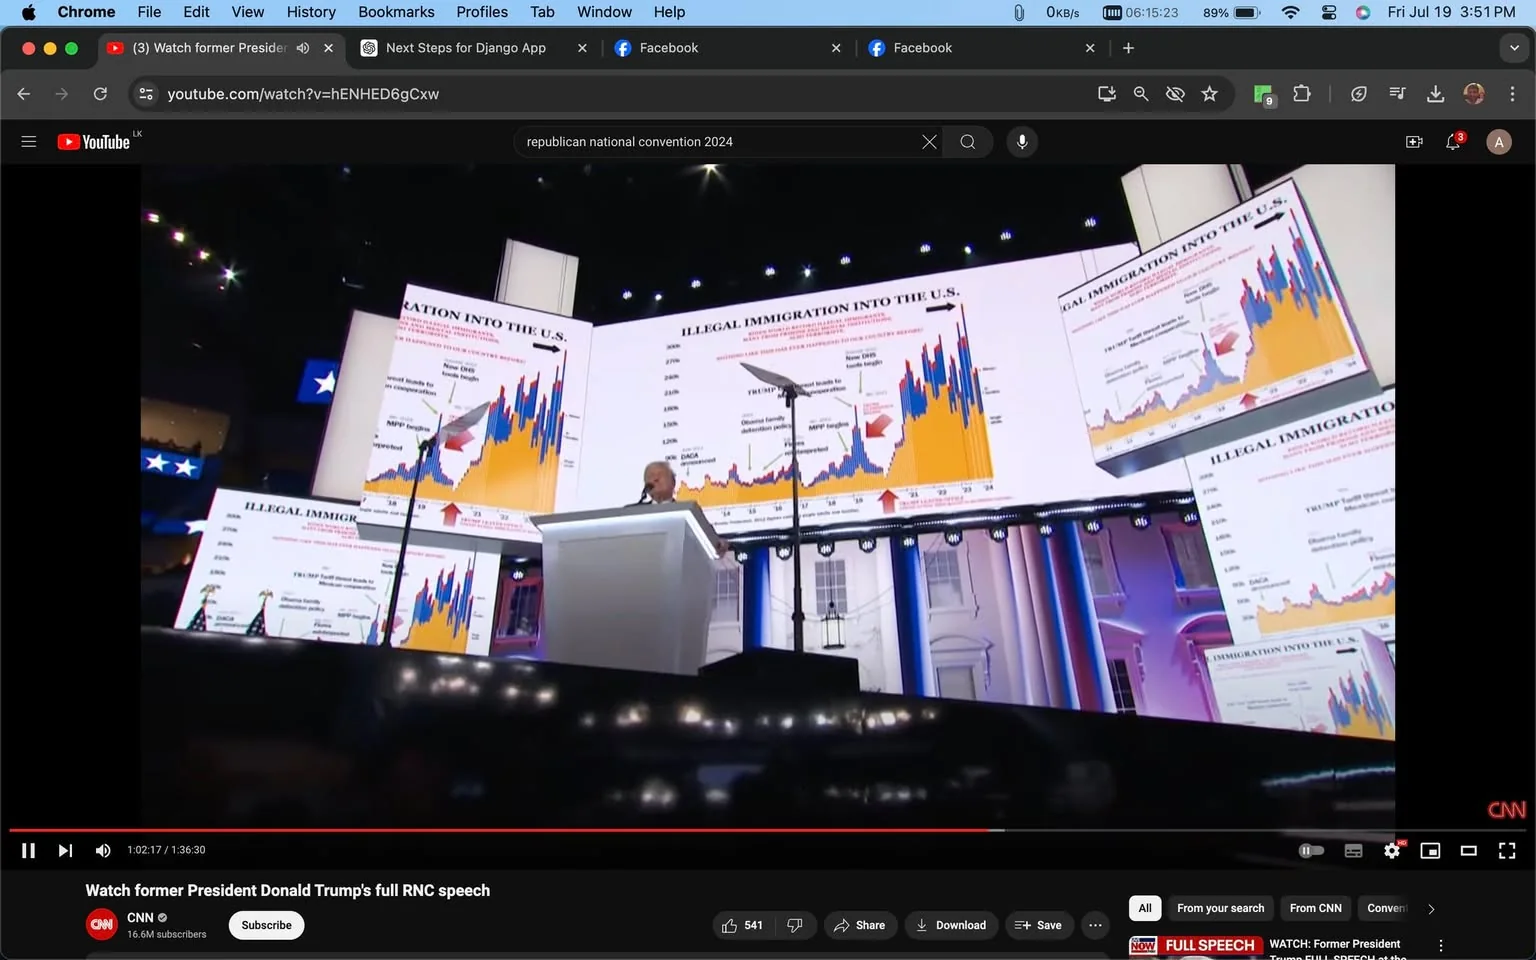Open the crossed-out eye icon in address bar
The image size is (1536, 960).
pyautogui.click(x=1175, y=94)
